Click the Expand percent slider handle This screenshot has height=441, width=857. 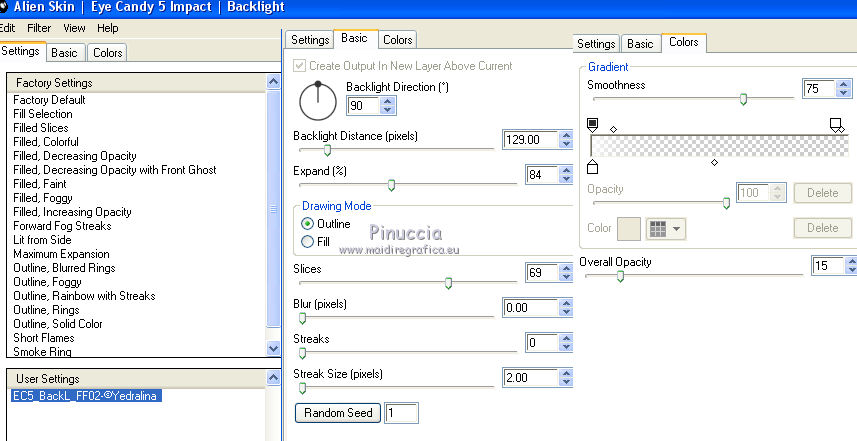coord(391,185)
